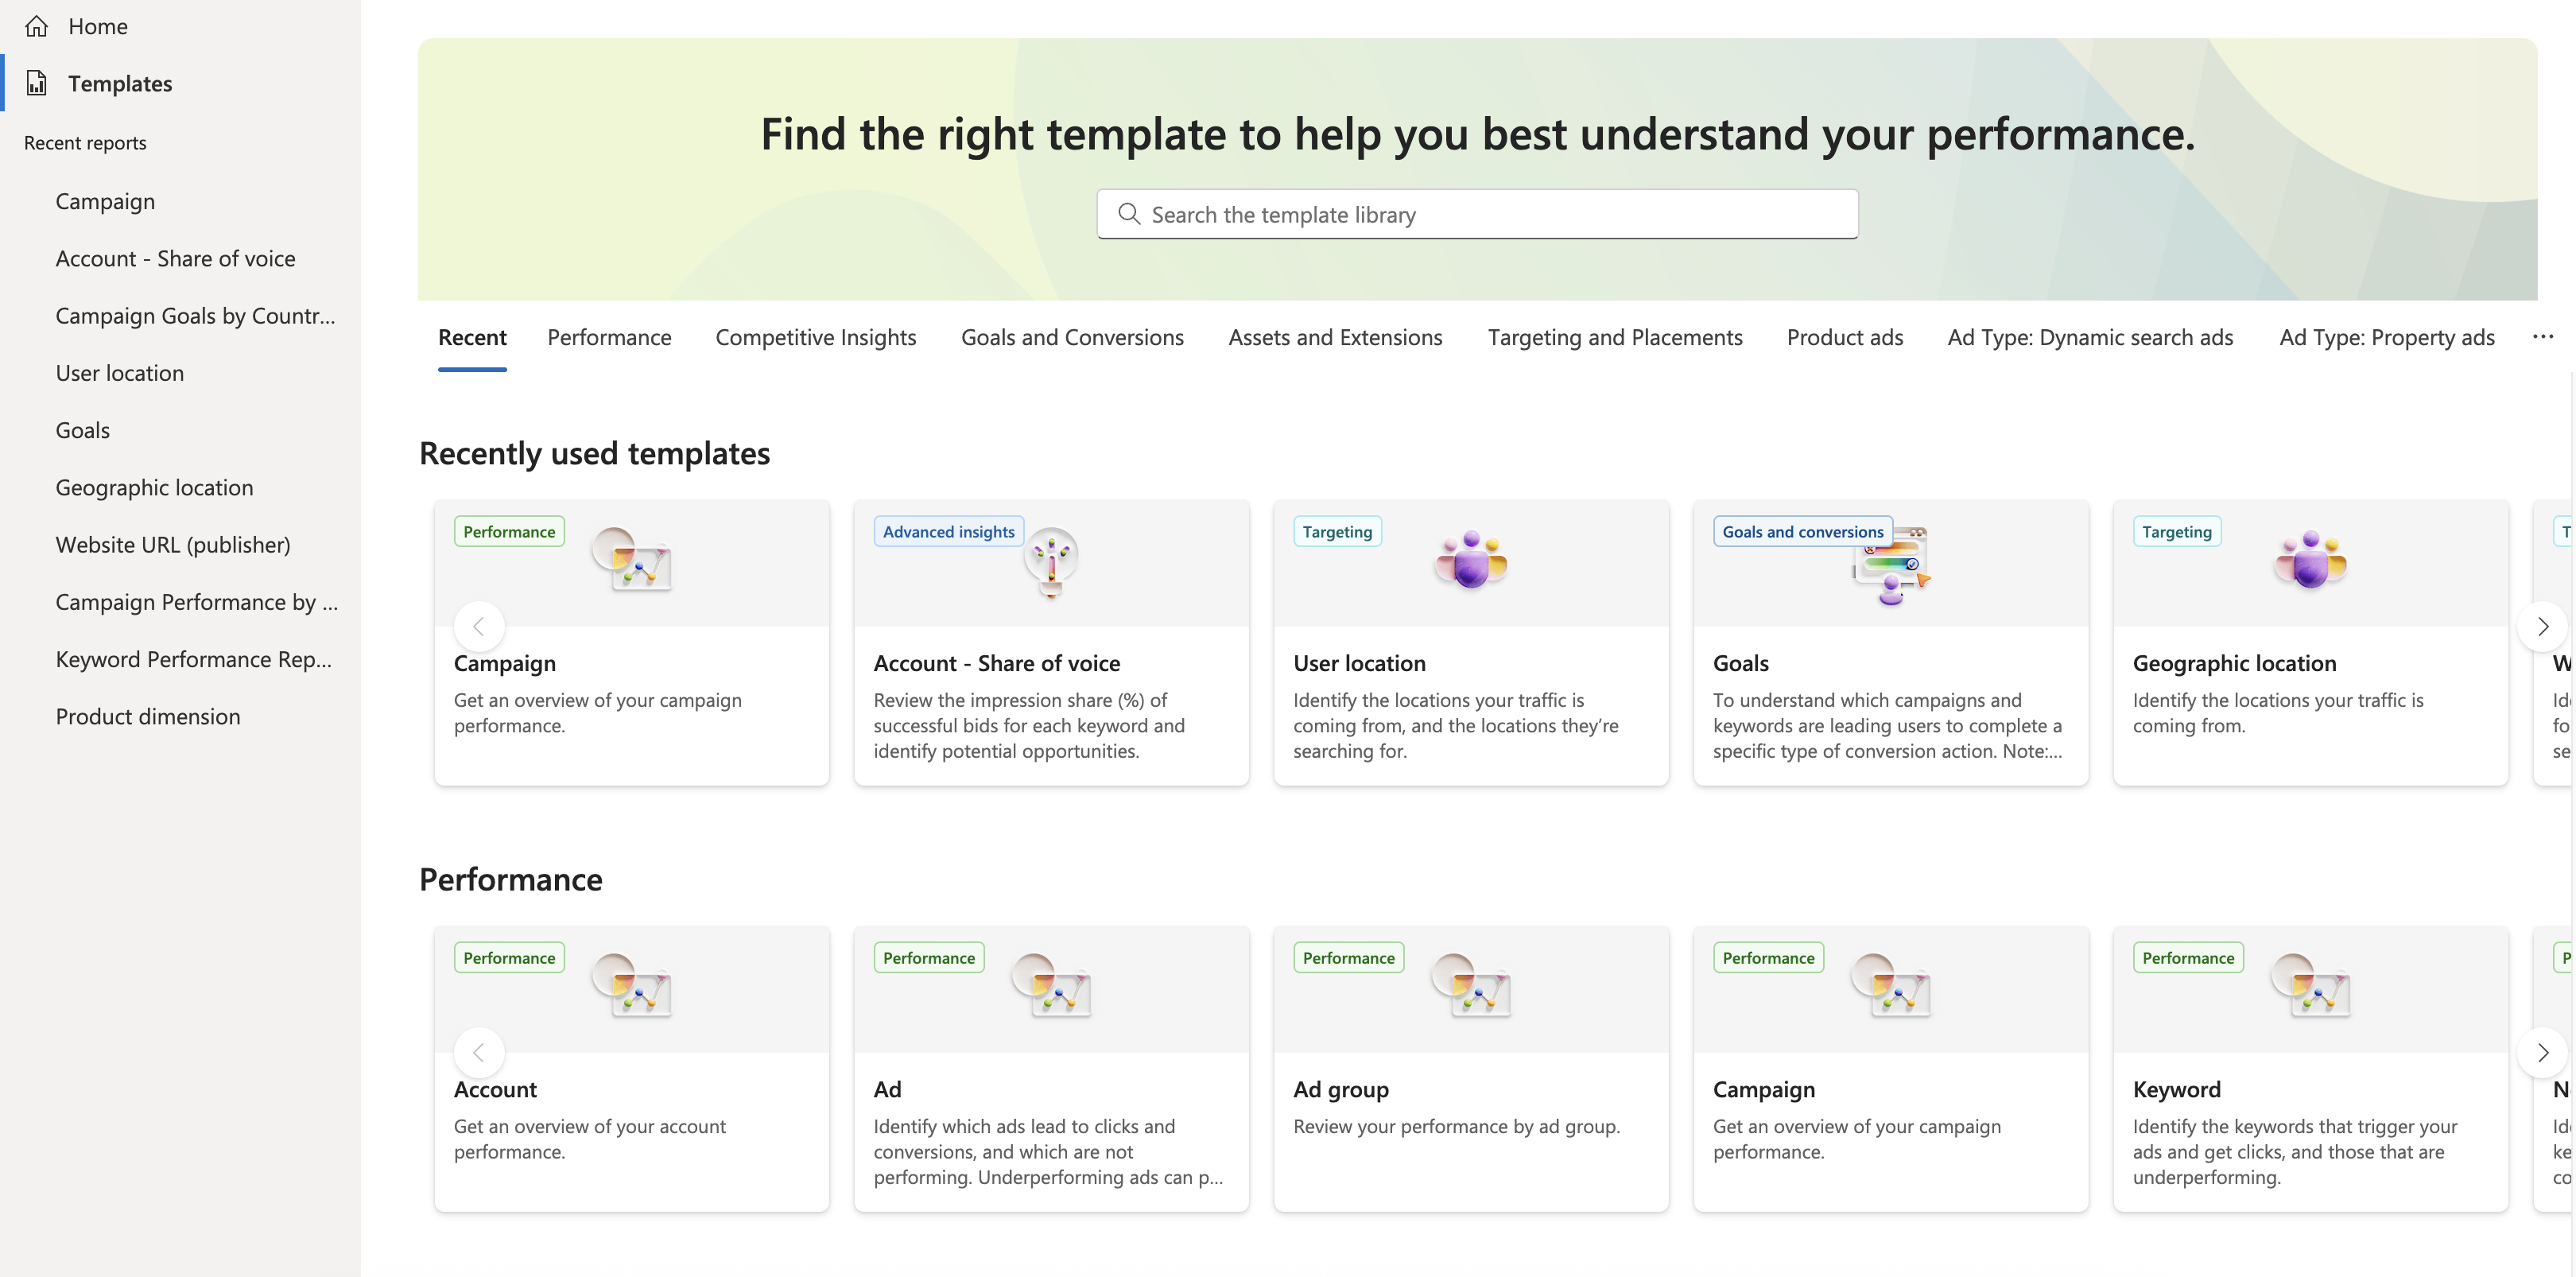Image resolution: width=2576 pixels, height=1277 pixels.
Task: Click the chart illustration on Keyword card
Action: (2311, 986)
